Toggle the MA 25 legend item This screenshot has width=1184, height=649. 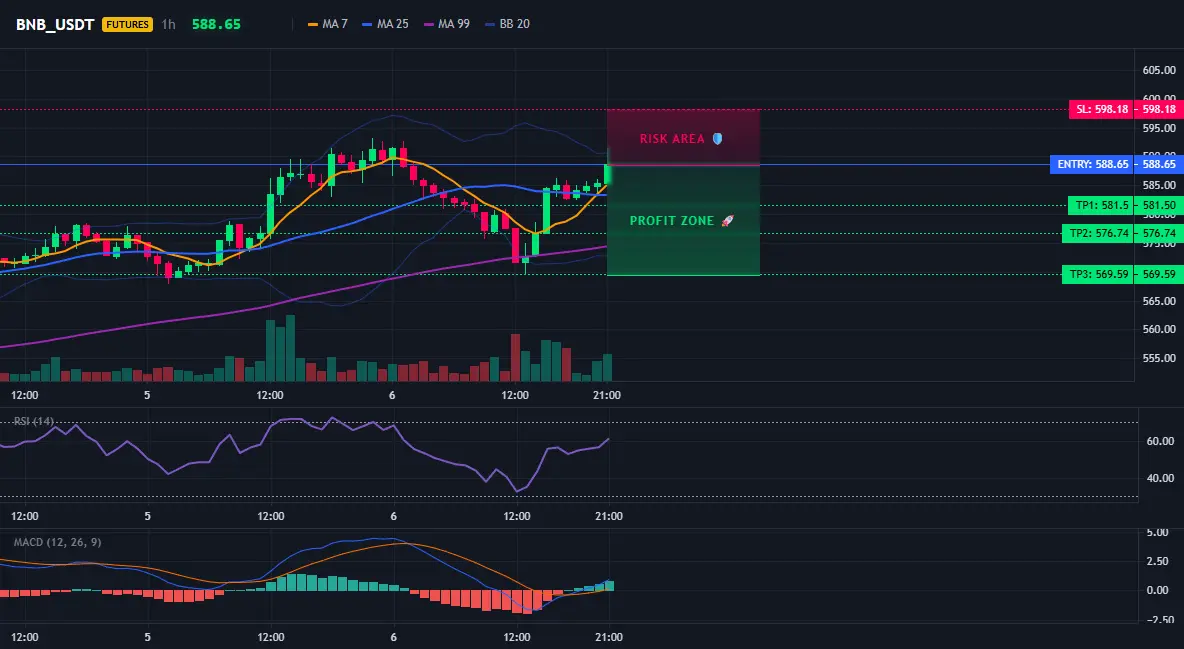[385, 24]
